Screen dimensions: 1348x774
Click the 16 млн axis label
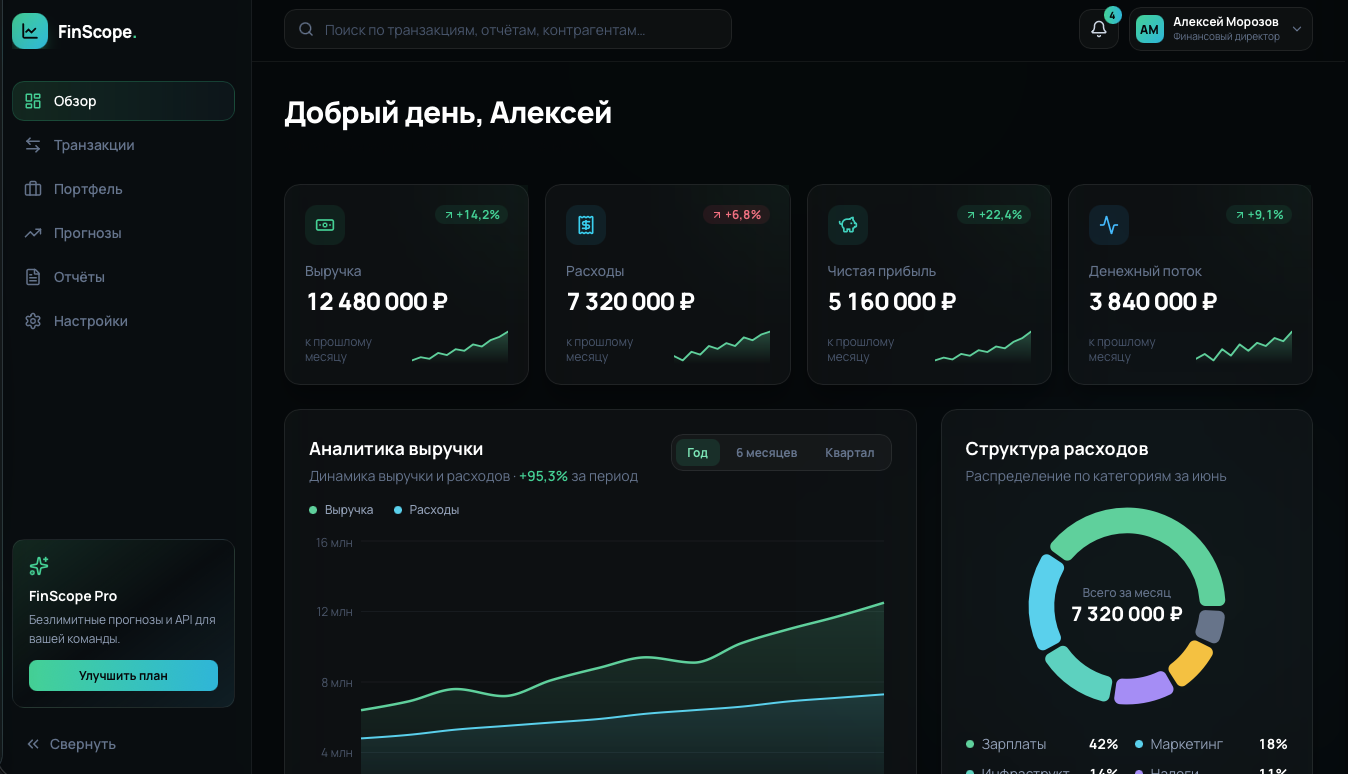pos(335,543)
